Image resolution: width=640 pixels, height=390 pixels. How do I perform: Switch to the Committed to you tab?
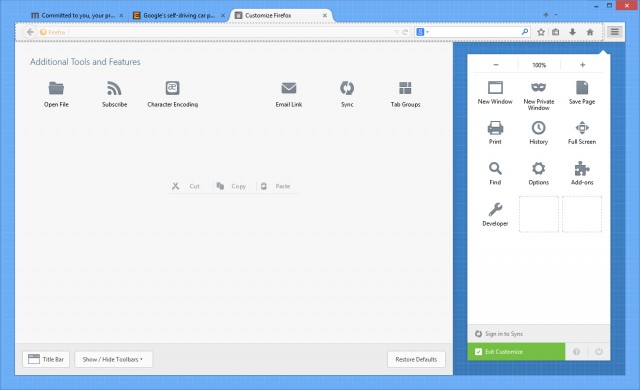(77, 16)
